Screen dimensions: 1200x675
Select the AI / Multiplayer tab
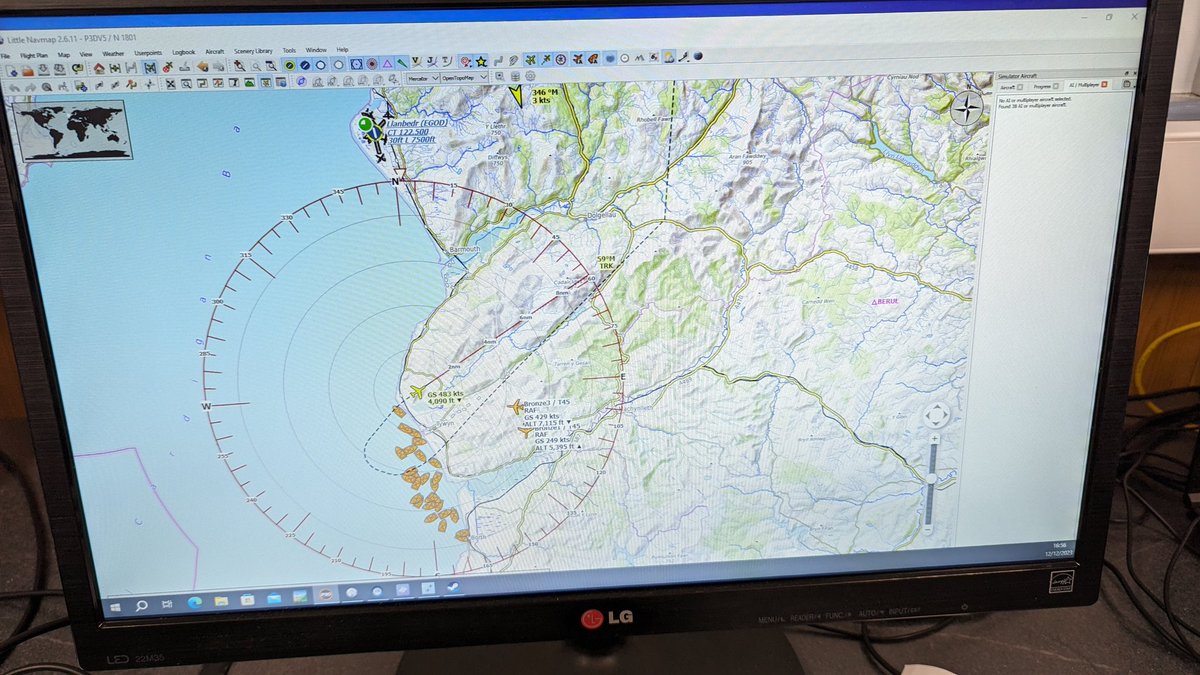click(x=1088, y=85)
